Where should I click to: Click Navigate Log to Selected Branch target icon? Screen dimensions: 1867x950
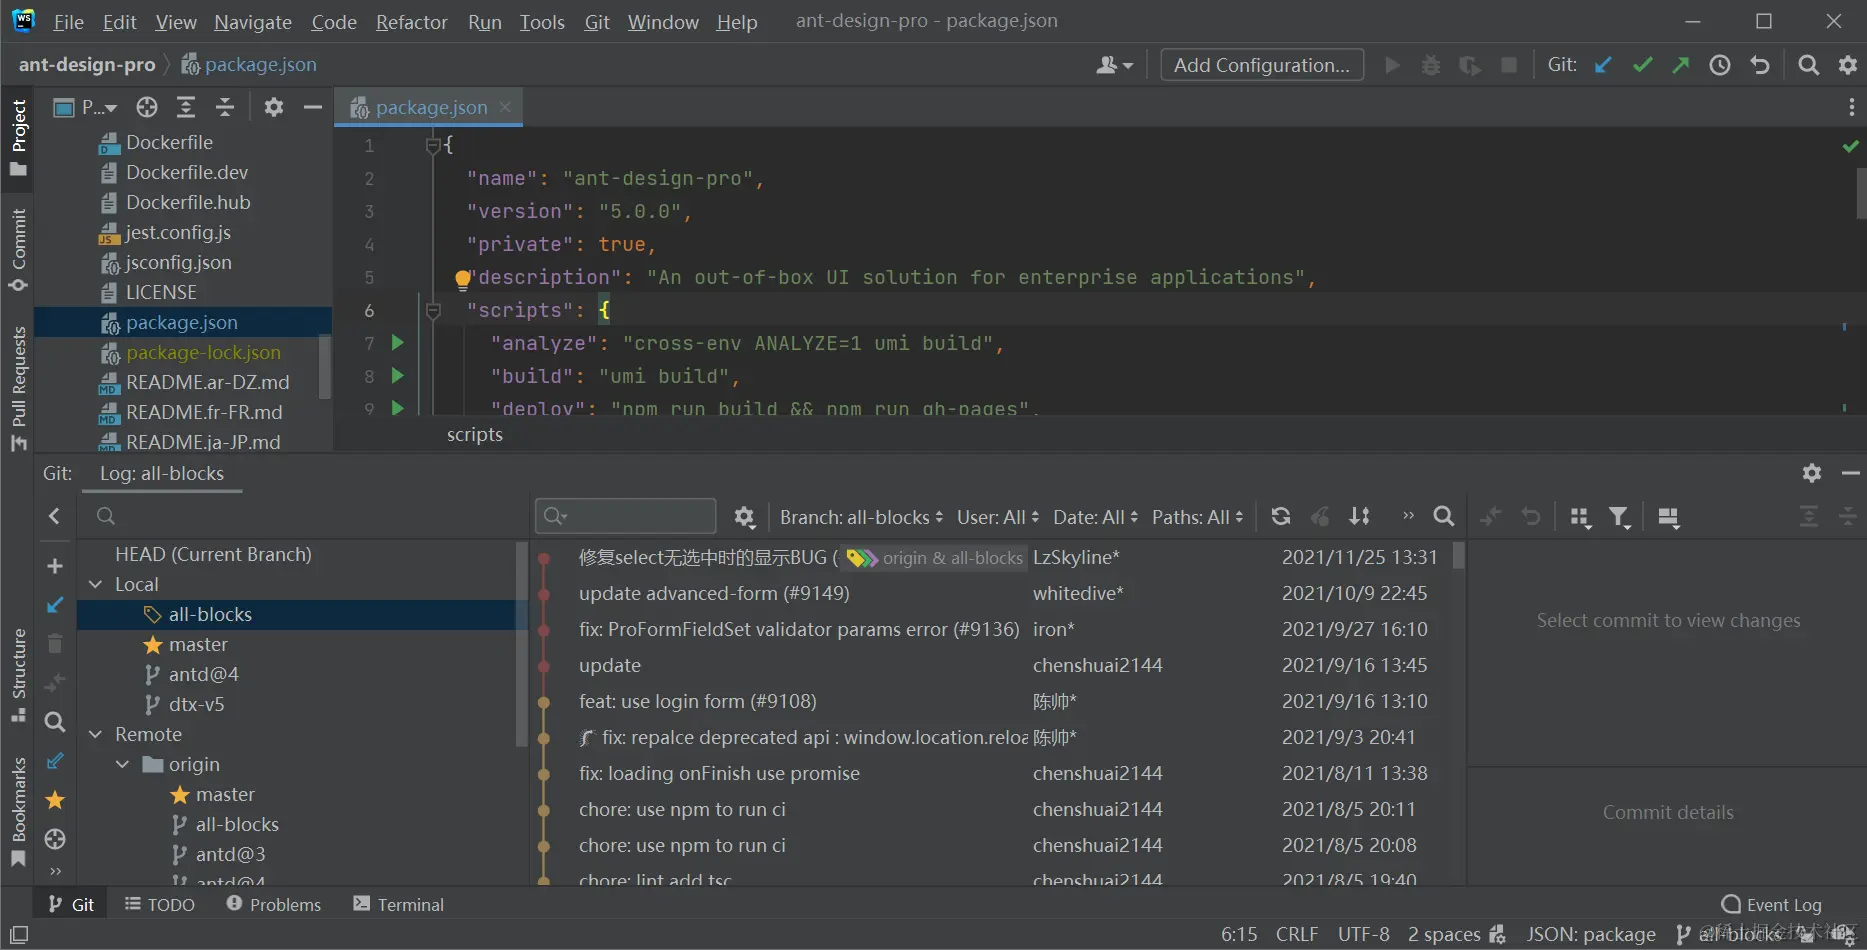coord(55,839)
